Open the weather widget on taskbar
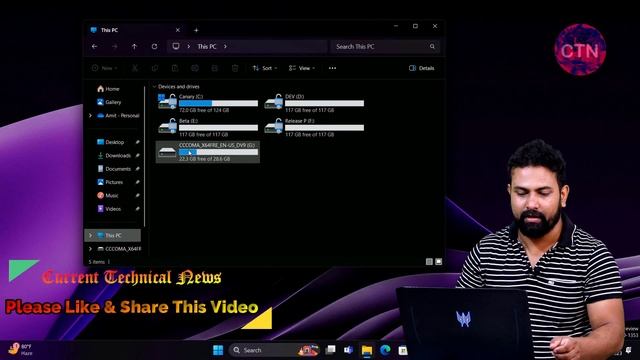Image resolution: width=640 pixels, height=360 pixels. (x=20, y=349)
